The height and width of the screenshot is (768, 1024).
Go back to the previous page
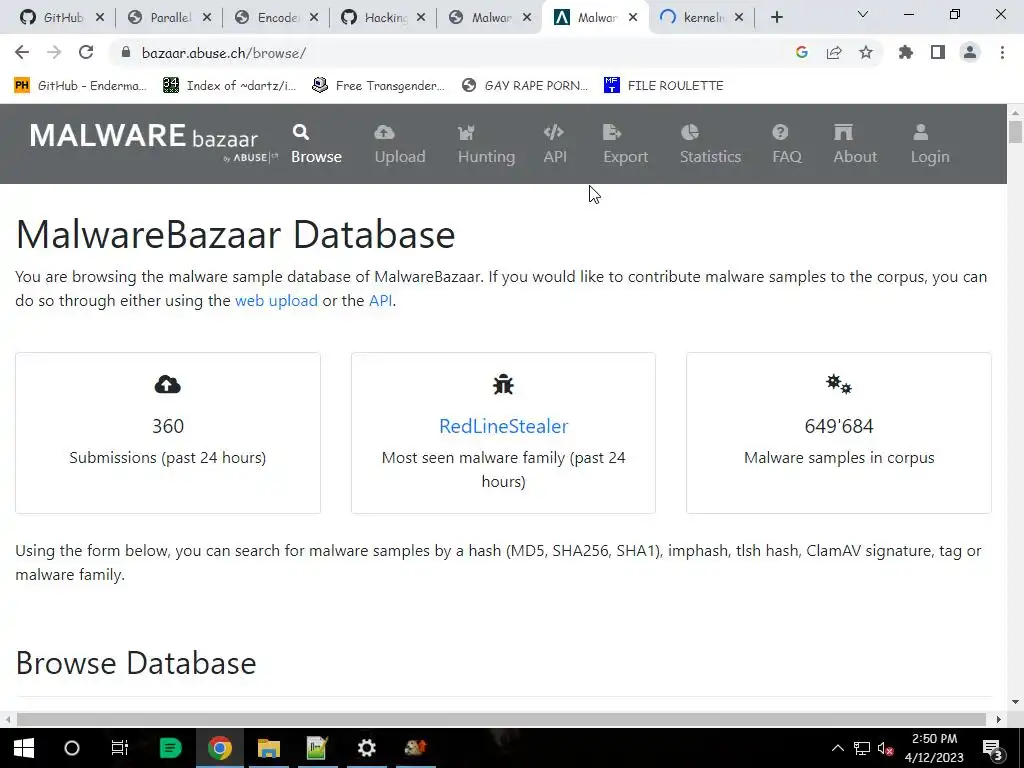point(22,52)
